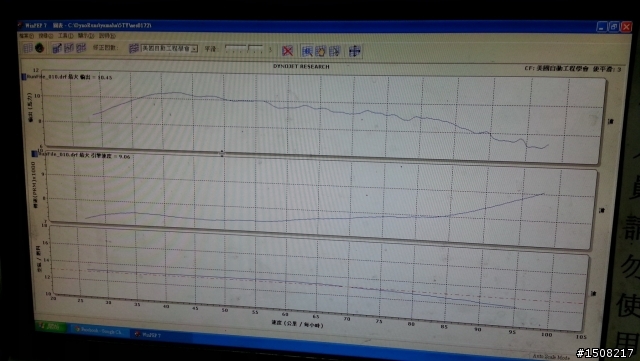This screenshot has width=640, height=361.
Task: Click the CF: 美國自動工程學會 status text
Action: pyautogui.click(x=556, y=69)
